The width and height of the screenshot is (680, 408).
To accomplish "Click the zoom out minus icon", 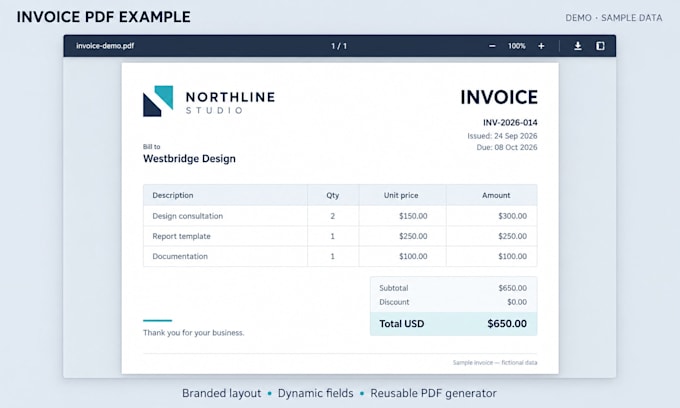I will click(x=492, y=46).
